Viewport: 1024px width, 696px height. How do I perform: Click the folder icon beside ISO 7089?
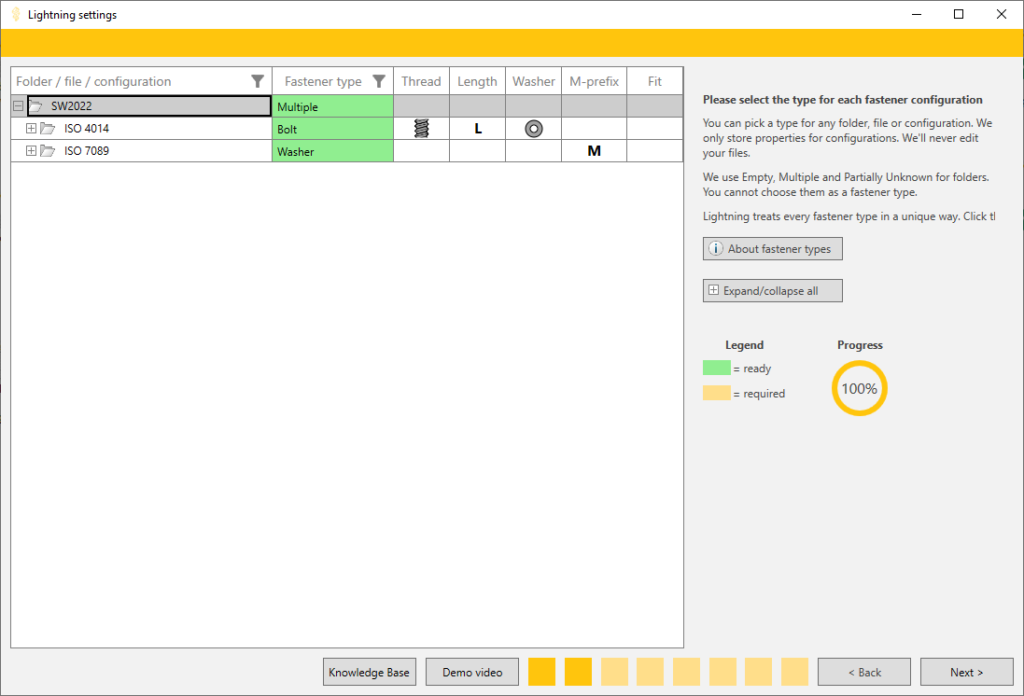pyautogui.click(x=47, y=150)
